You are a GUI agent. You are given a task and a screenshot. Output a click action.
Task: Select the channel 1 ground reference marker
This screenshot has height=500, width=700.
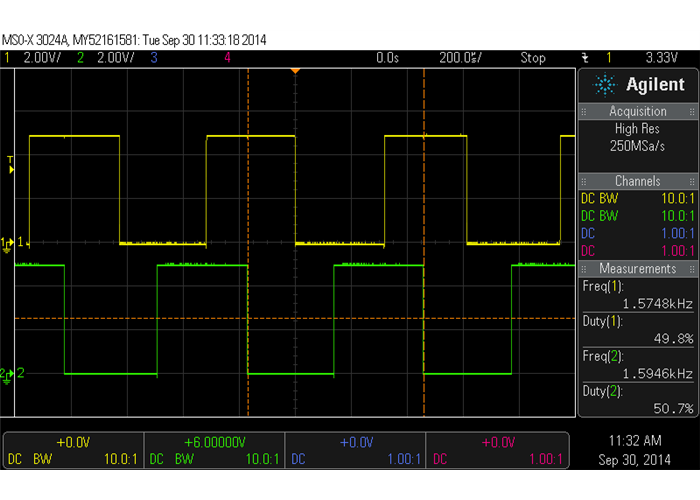(8, 243)
